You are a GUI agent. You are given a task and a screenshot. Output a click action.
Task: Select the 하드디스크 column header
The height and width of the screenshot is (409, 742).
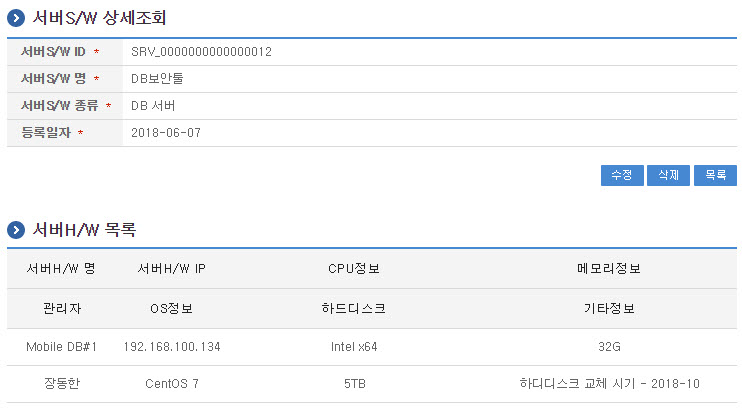(x=354, y=308)
